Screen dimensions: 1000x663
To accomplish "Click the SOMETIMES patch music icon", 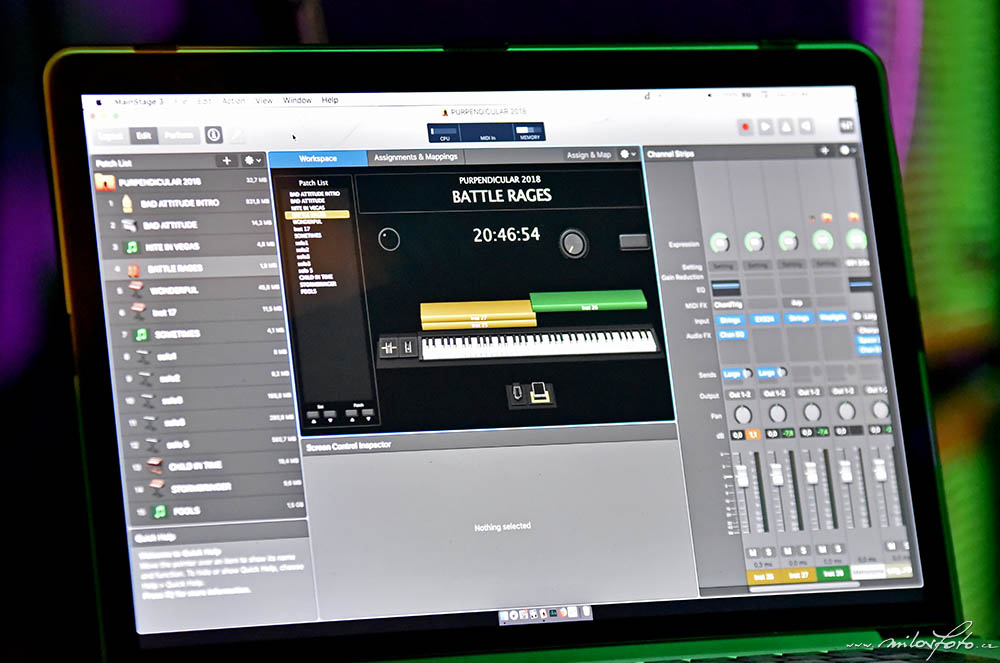I will pyautogui.click(x=141, y=334).
